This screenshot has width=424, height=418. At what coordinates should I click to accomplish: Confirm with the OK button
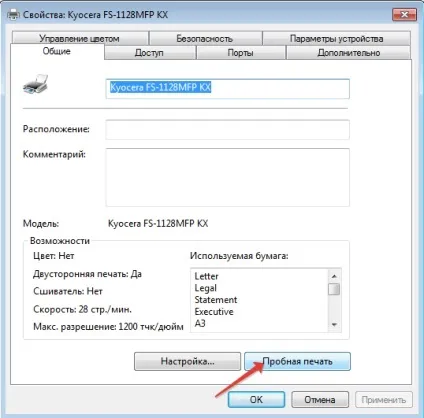[256, 399]
